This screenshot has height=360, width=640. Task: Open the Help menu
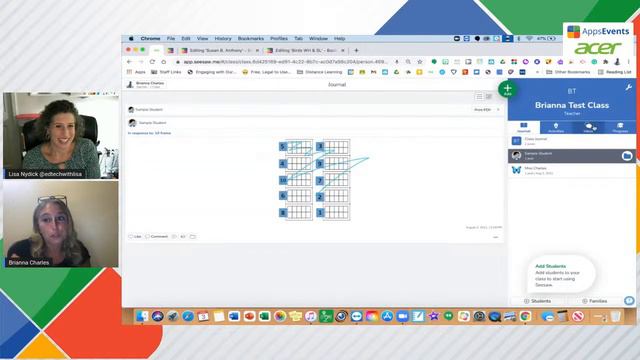tap(340, 38)
